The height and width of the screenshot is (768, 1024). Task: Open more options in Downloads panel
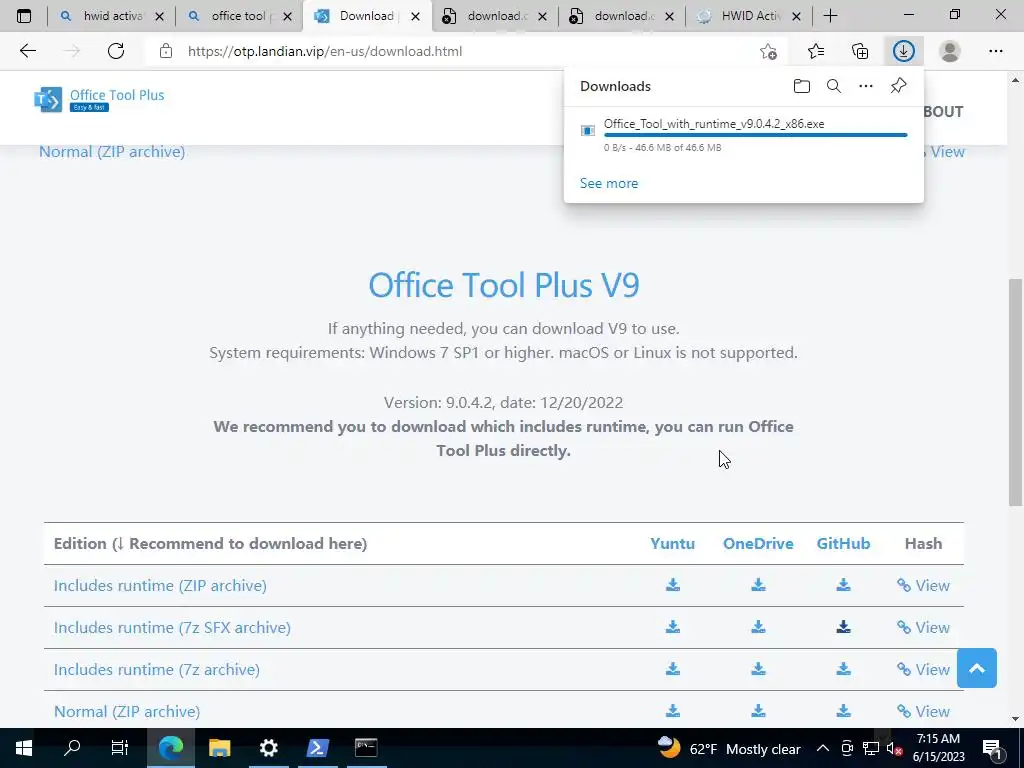pyautogui.click(x=865, y=86)
